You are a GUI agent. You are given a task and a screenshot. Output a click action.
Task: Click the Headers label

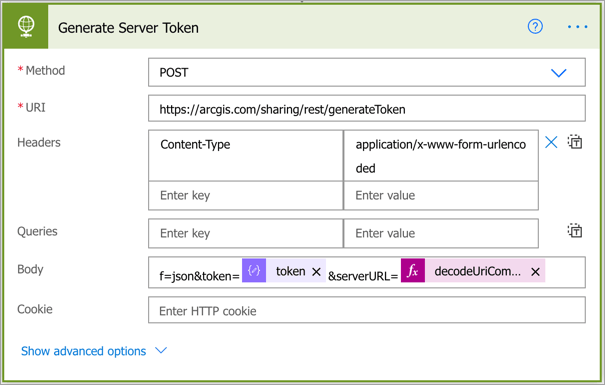tap(39, 142)
